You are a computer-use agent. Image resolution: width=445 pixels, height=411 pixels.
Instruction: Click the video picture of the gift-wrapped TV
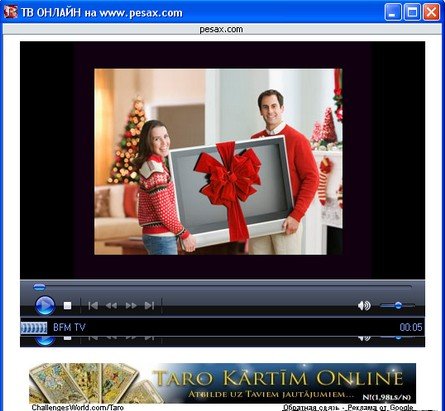(x=218, y=162)
